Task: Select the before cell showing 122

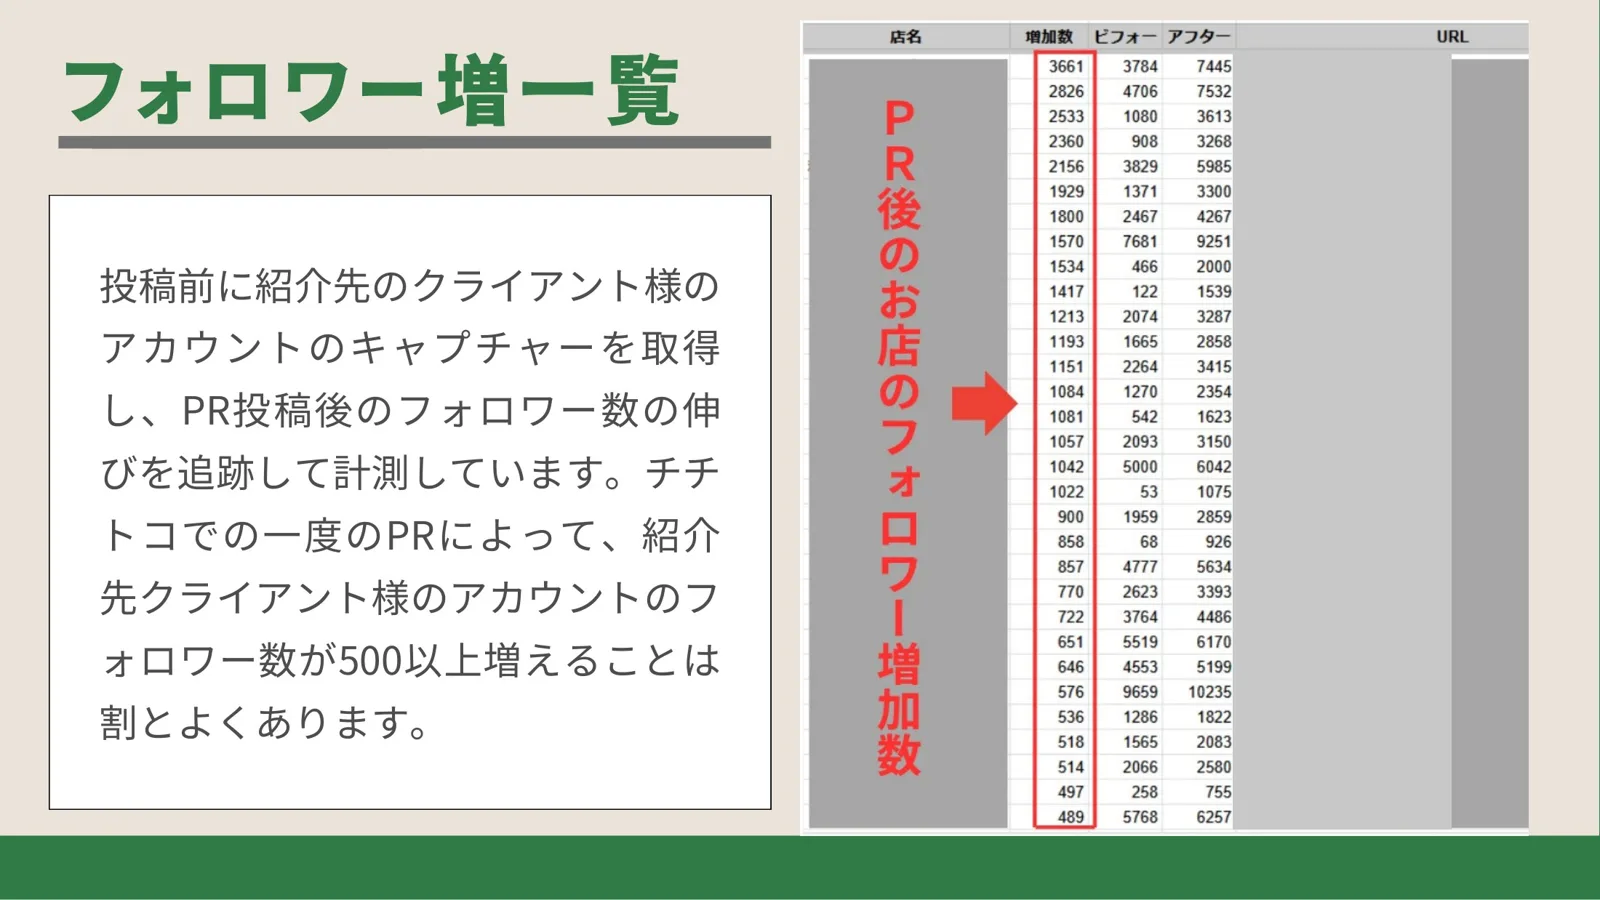Action: [1144, 291]
